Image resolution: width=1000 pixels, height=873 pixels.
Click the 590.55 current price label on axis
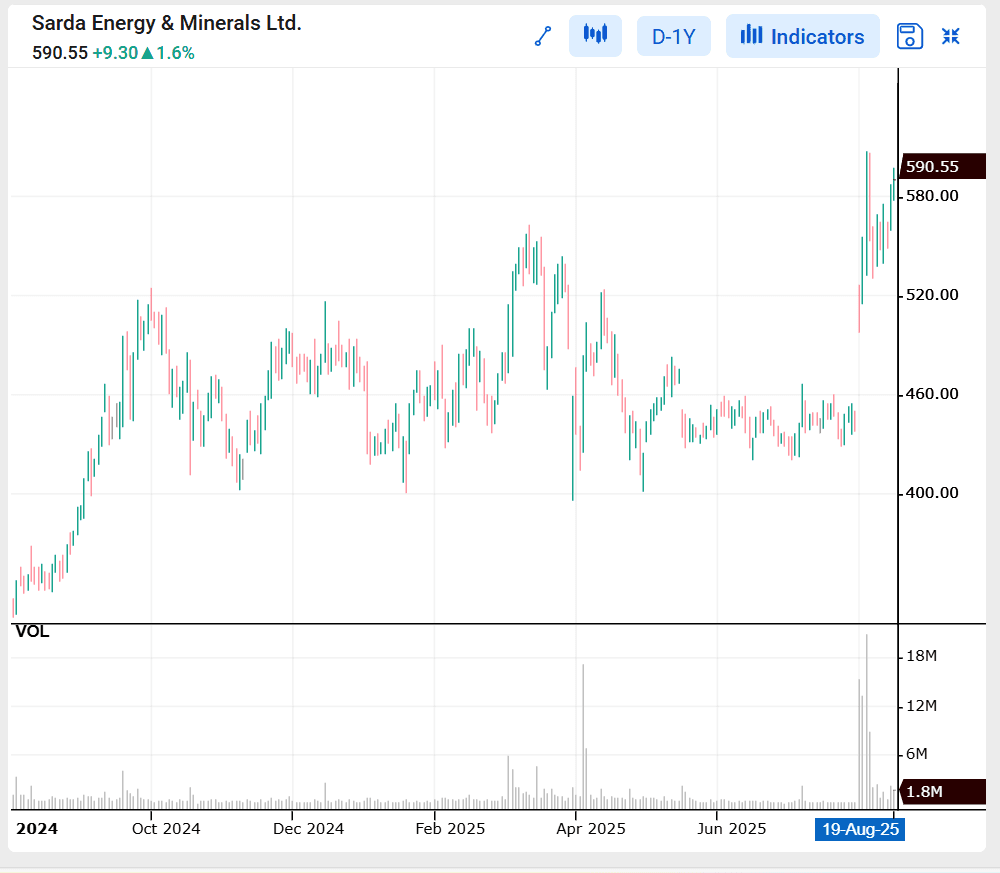(x=942, y=166)
